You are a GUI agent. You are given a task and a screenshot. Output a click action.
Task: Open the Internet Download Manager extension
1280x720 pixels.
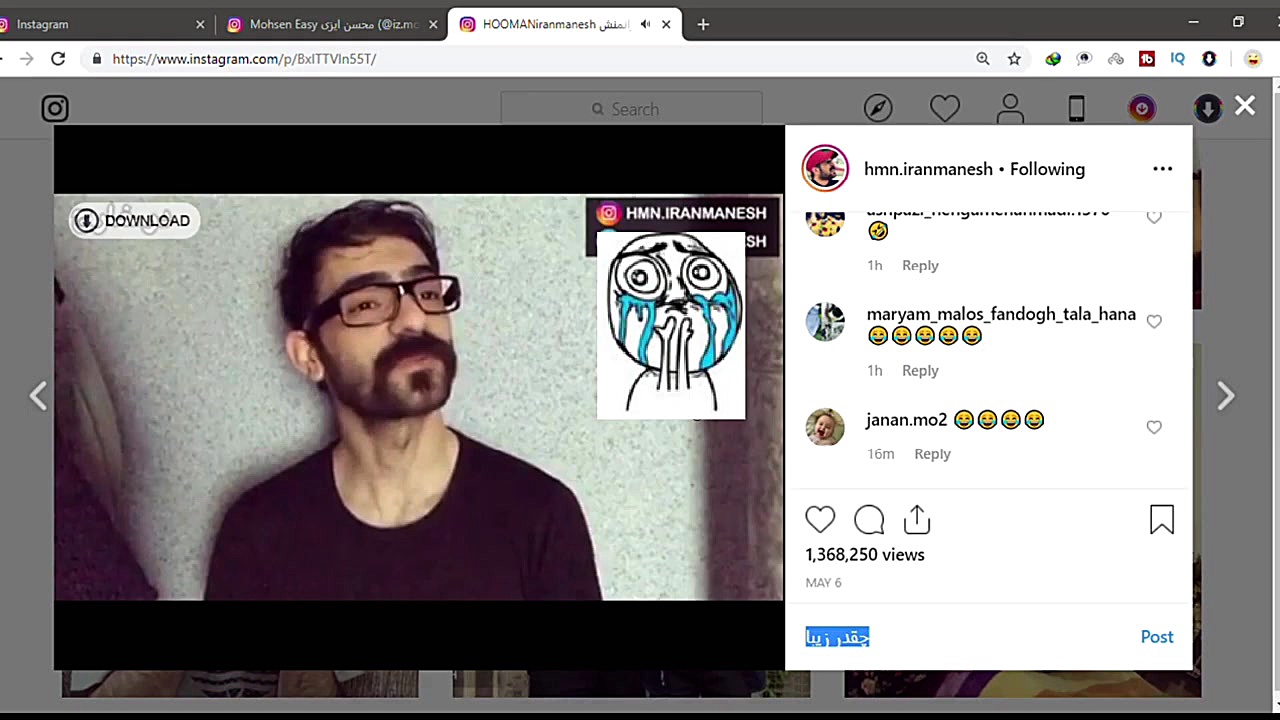coord(1053,59)
